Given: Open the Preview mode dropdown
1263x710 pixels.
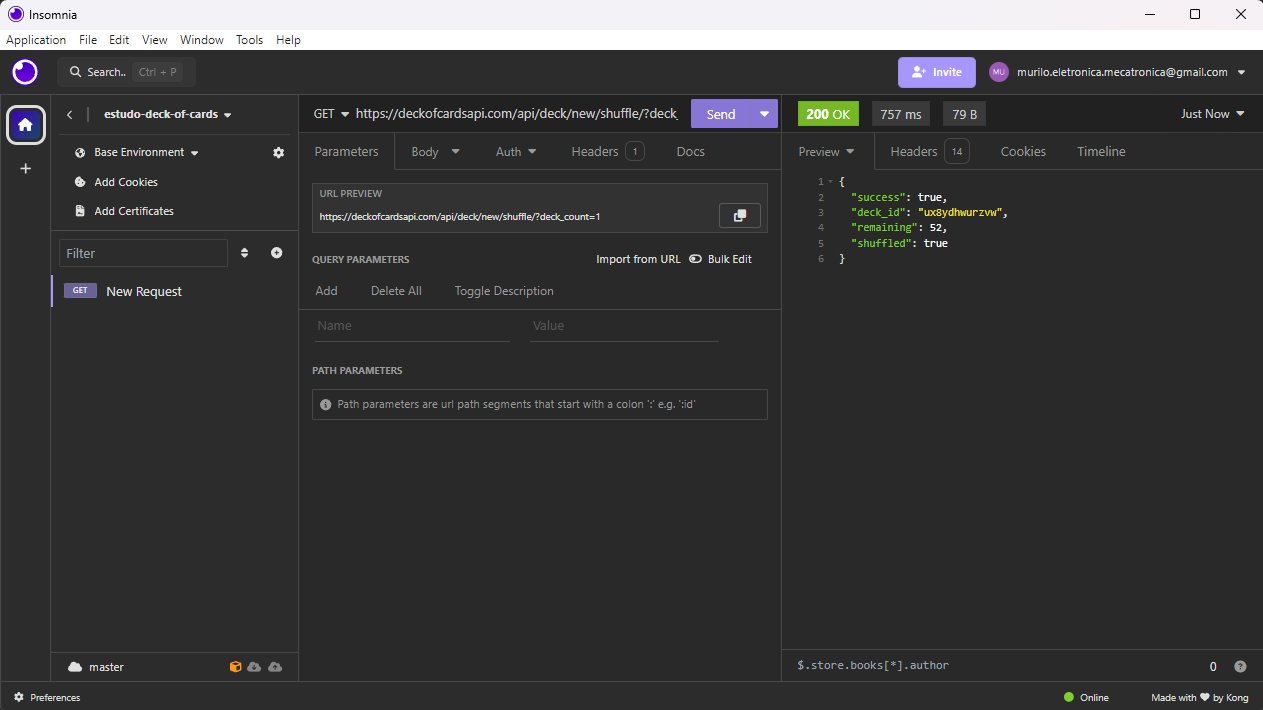Looking at the screenshot, I should (826, 152).
